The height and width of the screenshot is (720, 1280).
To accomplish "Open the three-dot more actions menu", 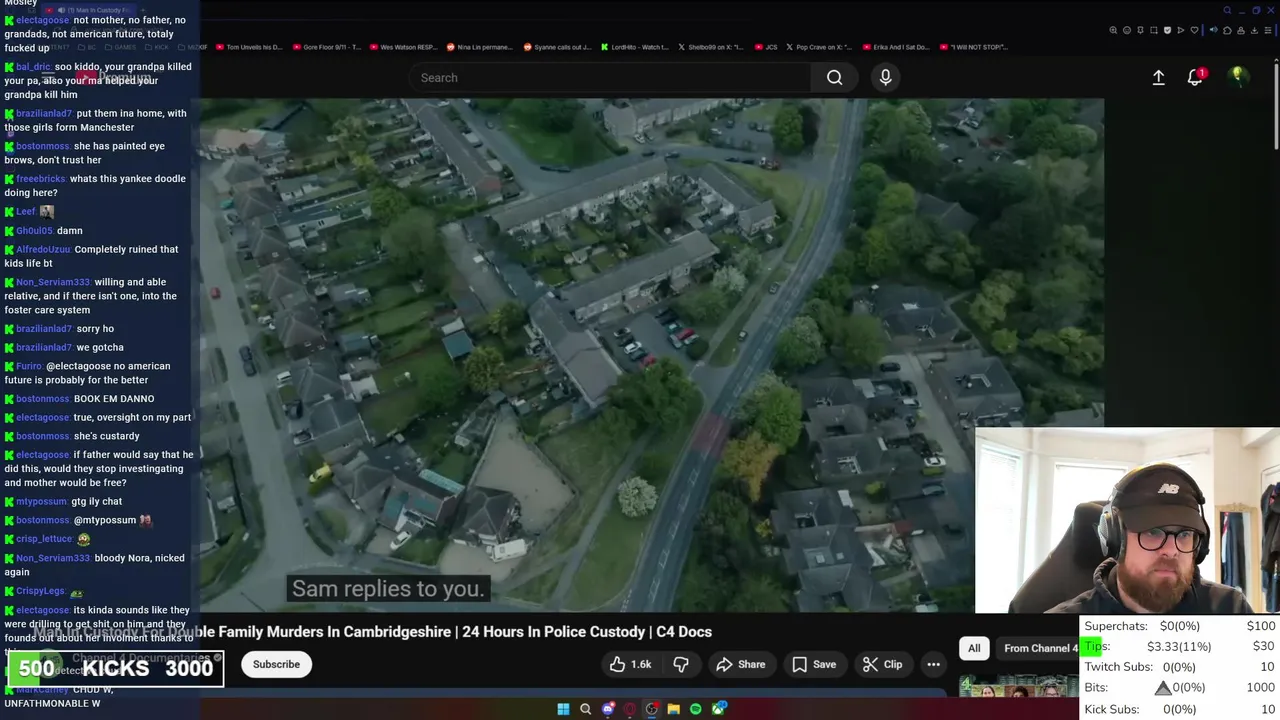I will coord(933,664).
